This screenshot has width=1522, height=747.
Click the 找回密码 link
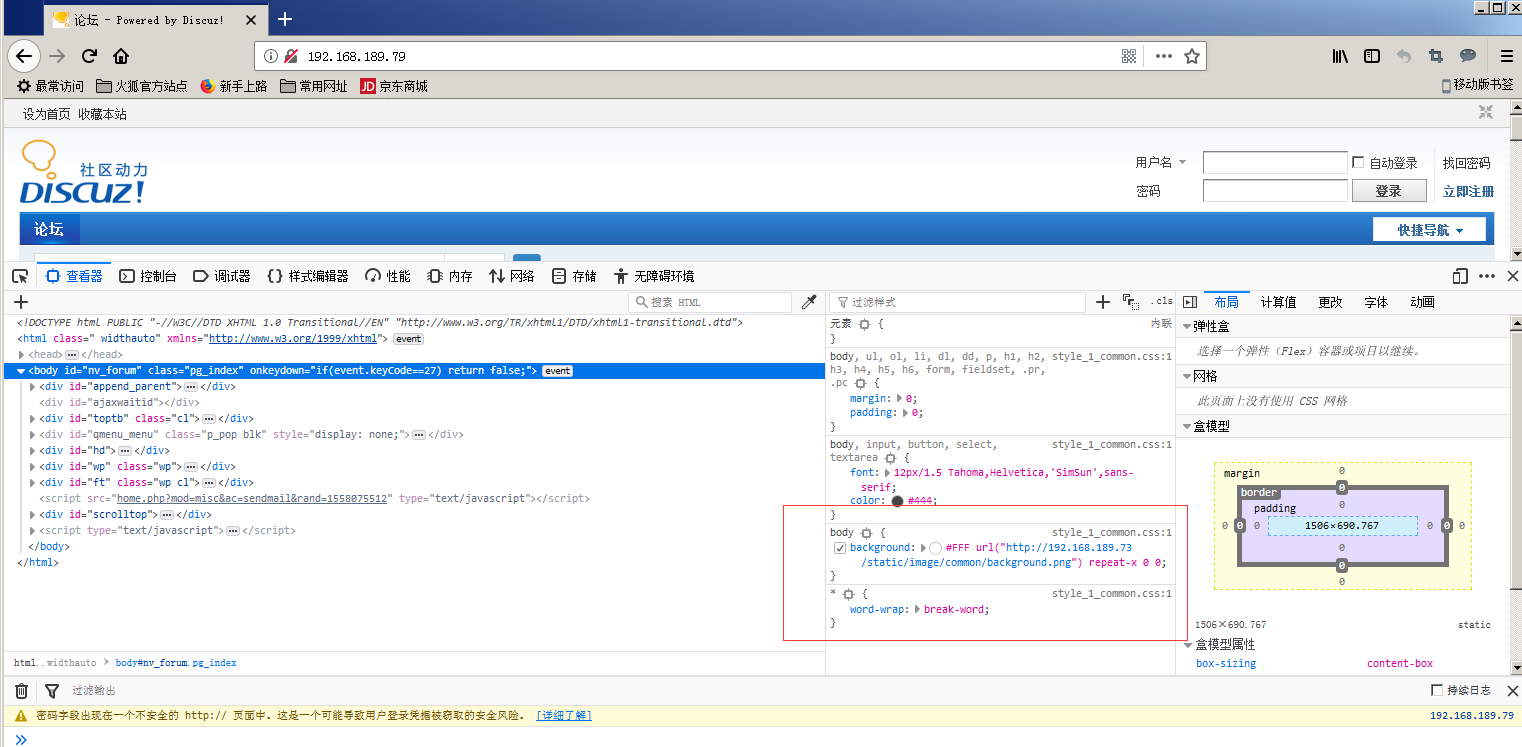[x=1466, y=163]
